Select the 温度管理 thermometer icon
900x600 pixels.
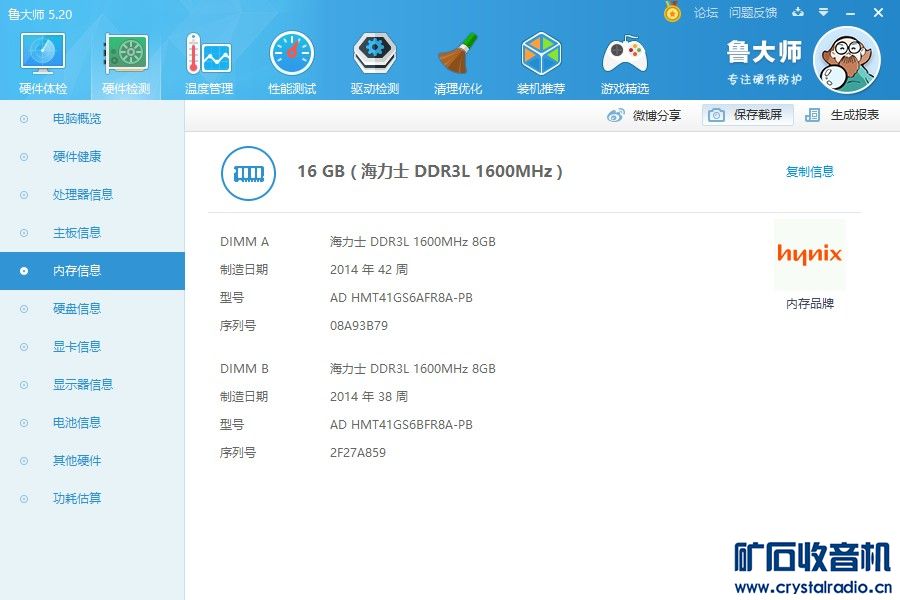pyautogui.click(x=209, y=55)
